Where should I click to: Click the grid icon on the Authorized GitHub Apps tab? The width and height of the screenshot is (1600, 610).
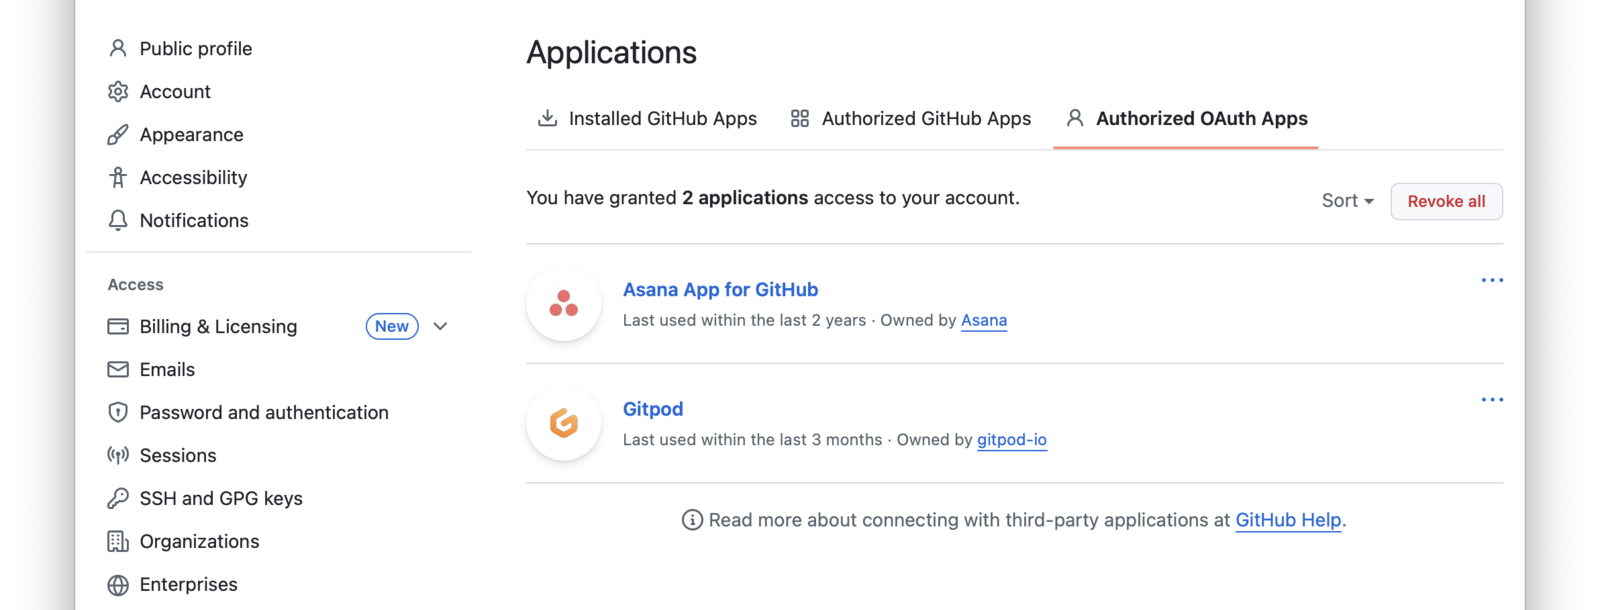pyautogui.click(x=800, y=118)
